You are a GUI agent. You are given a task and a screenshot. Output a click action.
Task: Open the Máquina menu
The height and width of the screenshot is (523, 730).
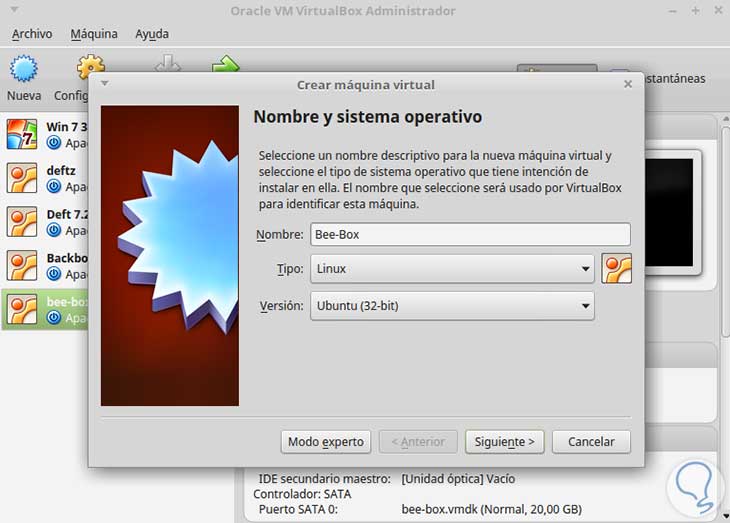click(94, 34)
